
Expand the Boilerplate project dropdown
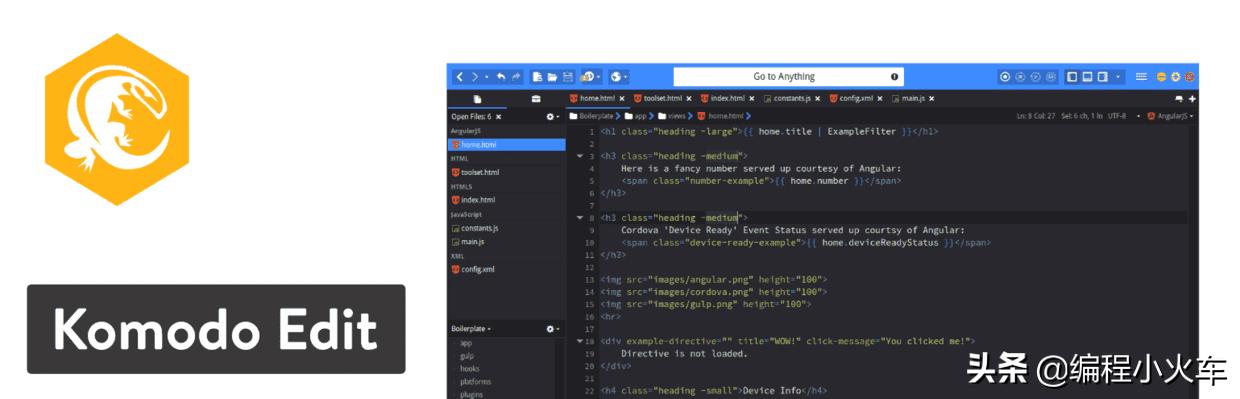pos(470,328)
